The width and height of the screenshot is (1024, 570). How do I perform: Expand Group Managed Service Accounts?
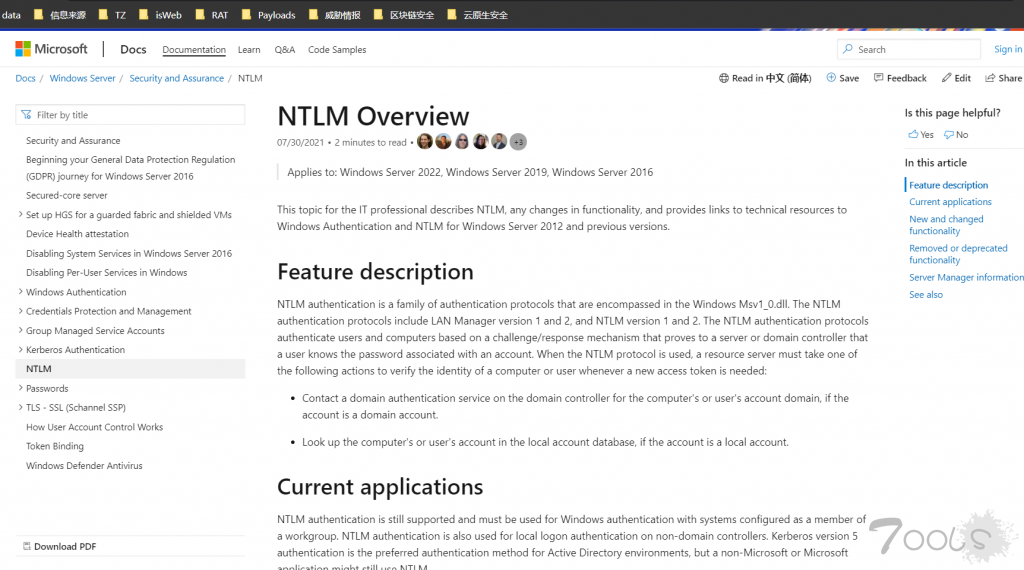pyautogui.click(x=20, y=330)
